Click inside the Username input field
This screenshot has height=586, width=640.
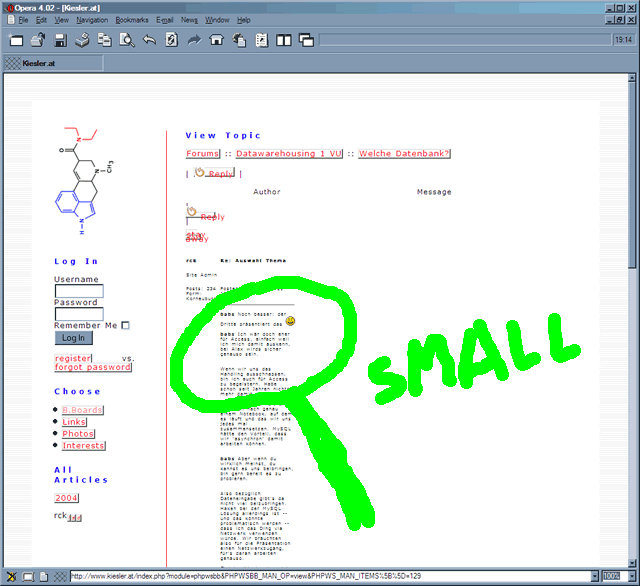(x=79, y=291)
